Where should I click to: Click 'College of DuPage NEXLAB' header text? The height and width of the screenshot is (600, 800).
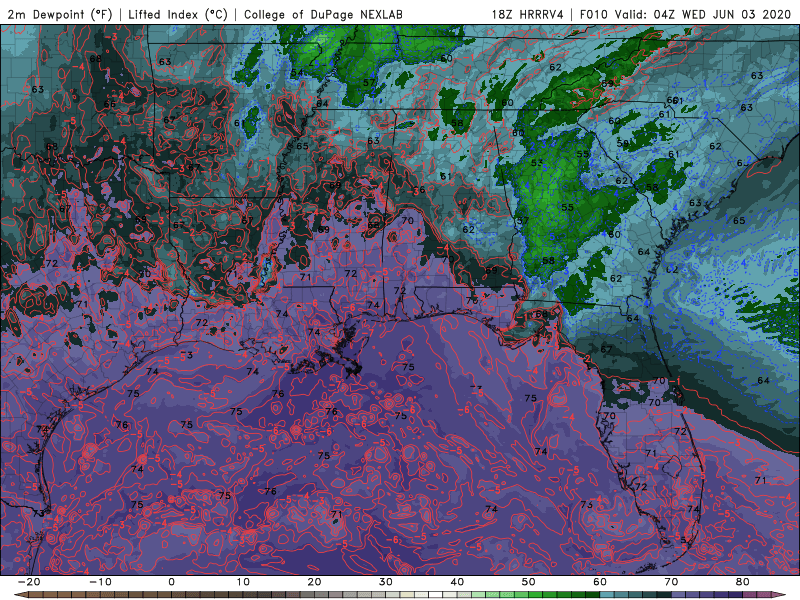coord(323,14)
